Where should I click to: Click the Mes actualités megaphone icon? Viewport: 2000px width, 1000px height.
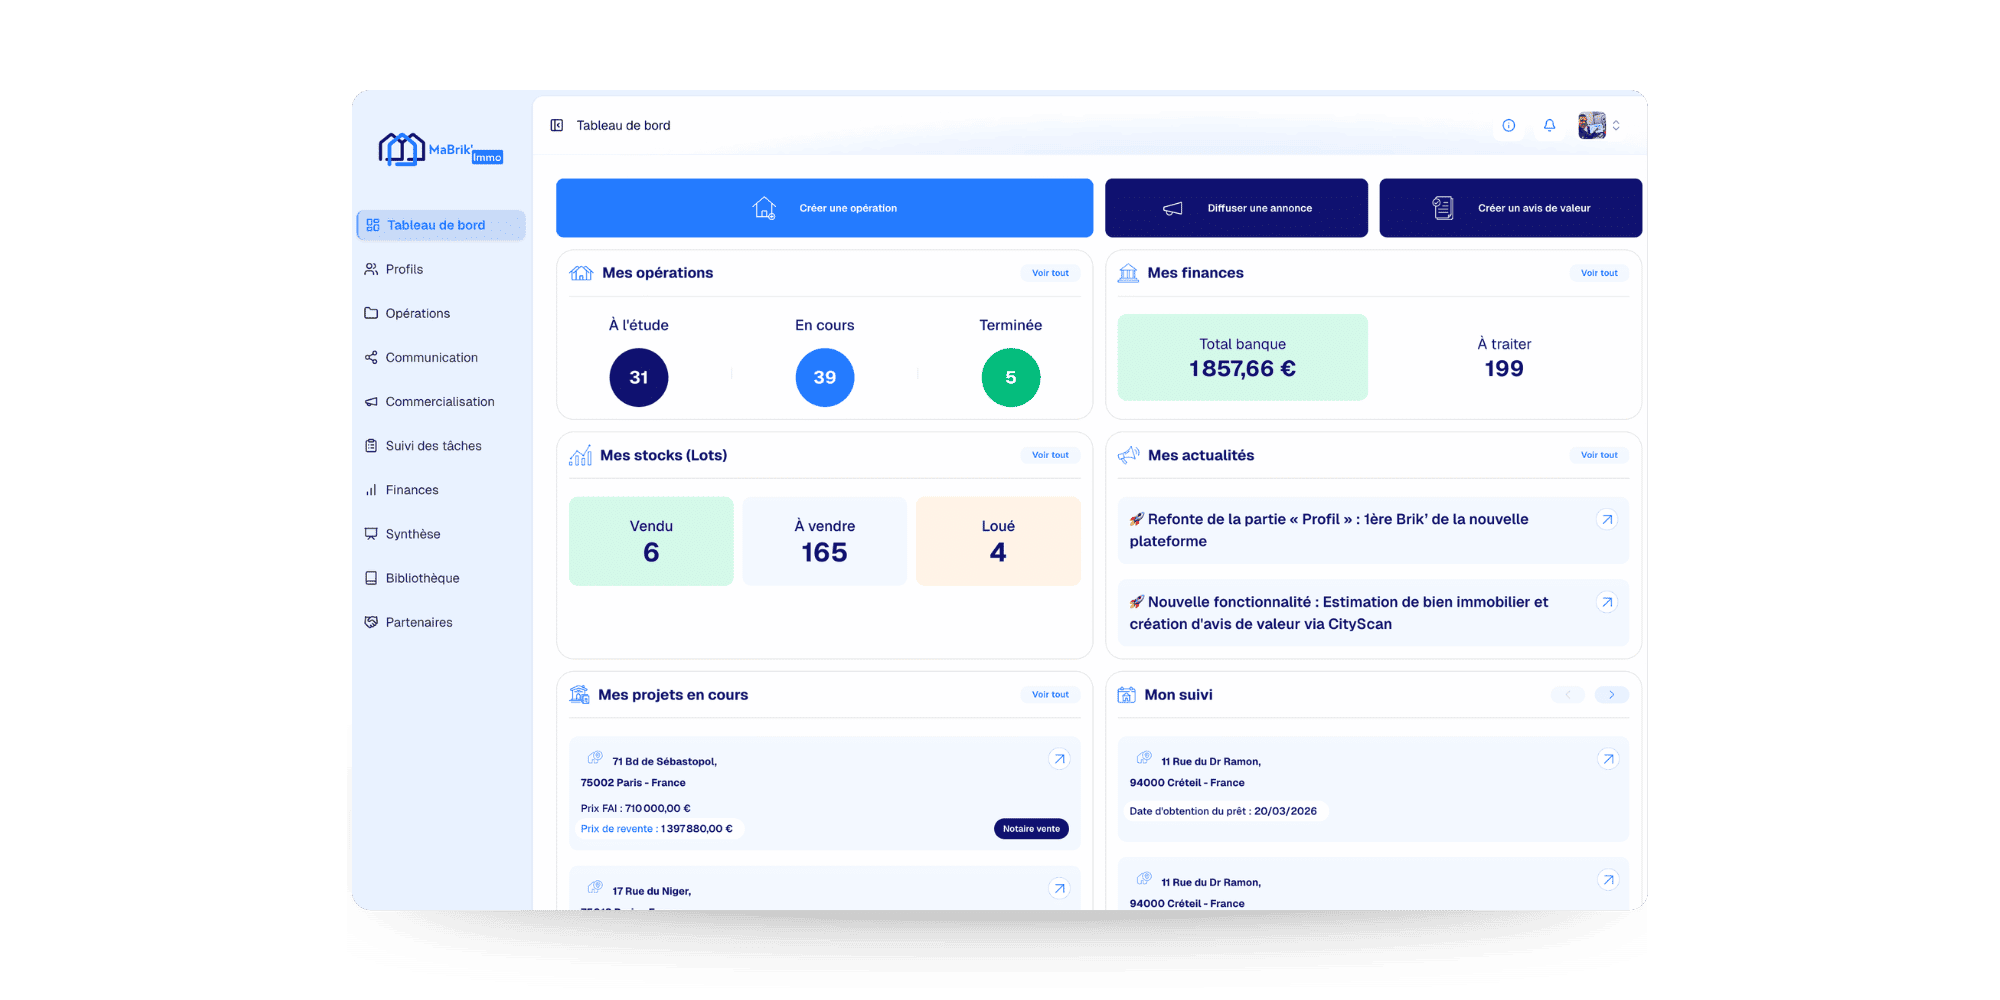1128,455
